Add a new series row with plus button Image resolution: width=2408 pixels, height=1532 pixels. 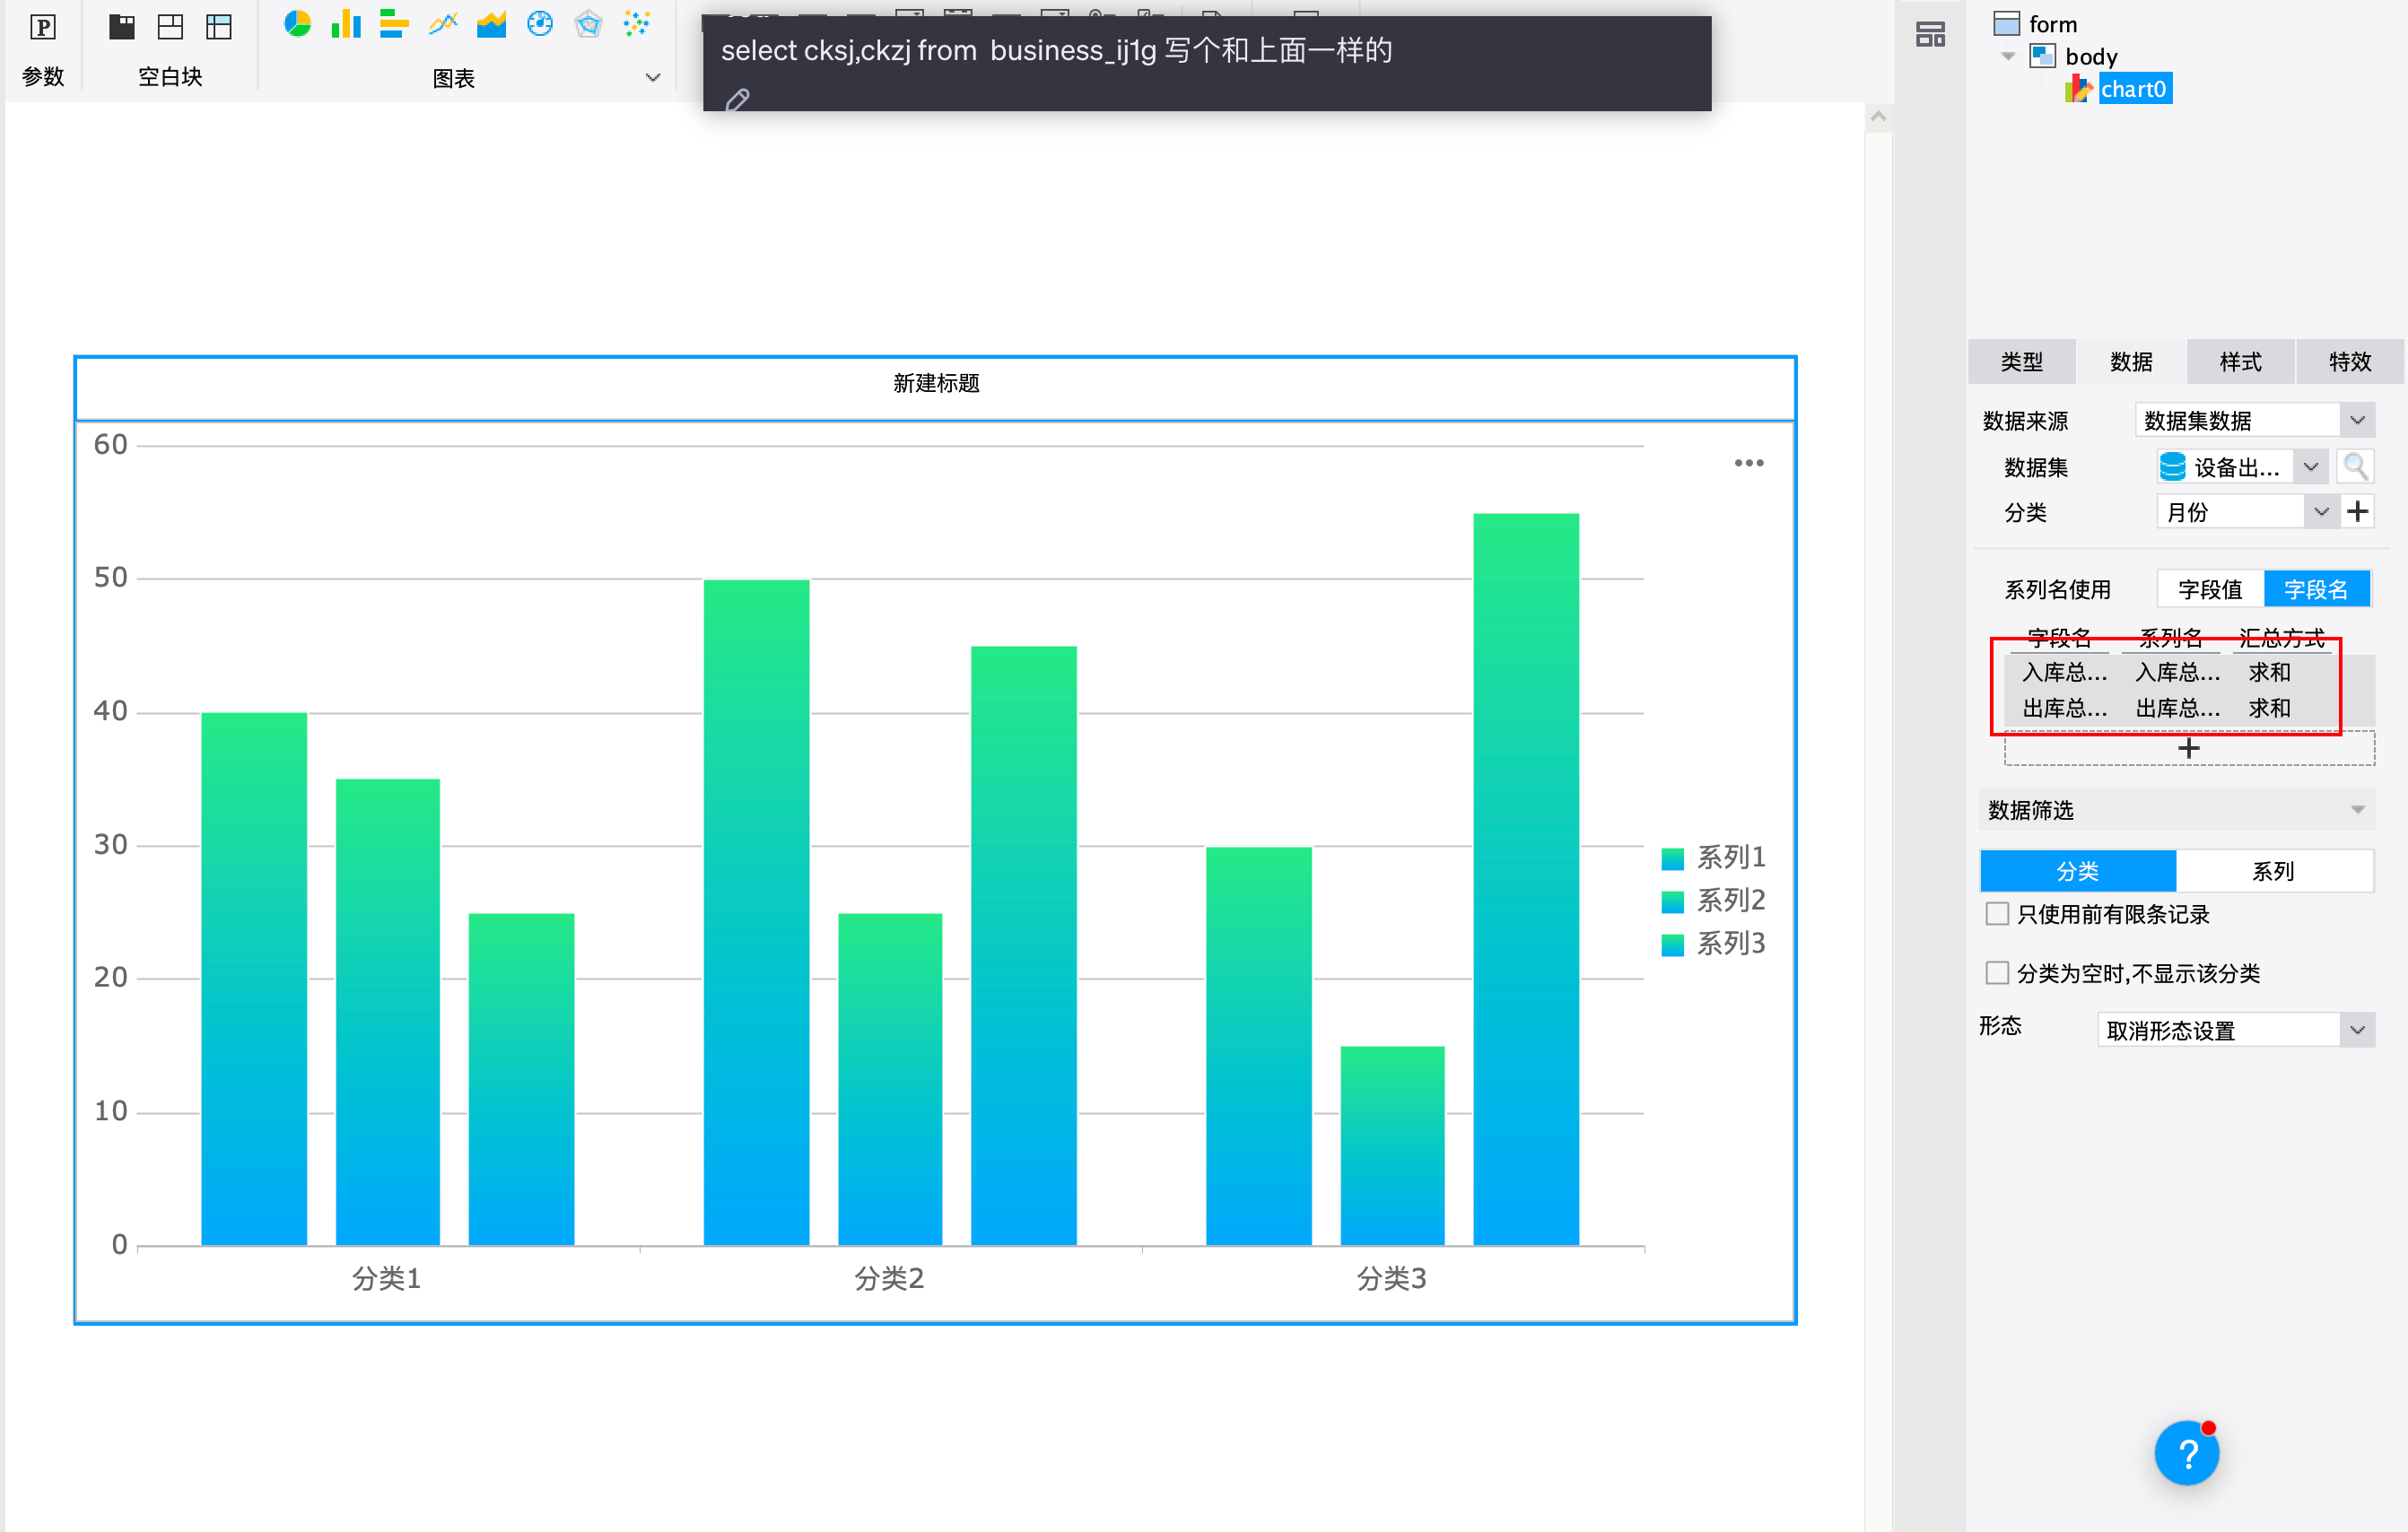click(2189, 749)
